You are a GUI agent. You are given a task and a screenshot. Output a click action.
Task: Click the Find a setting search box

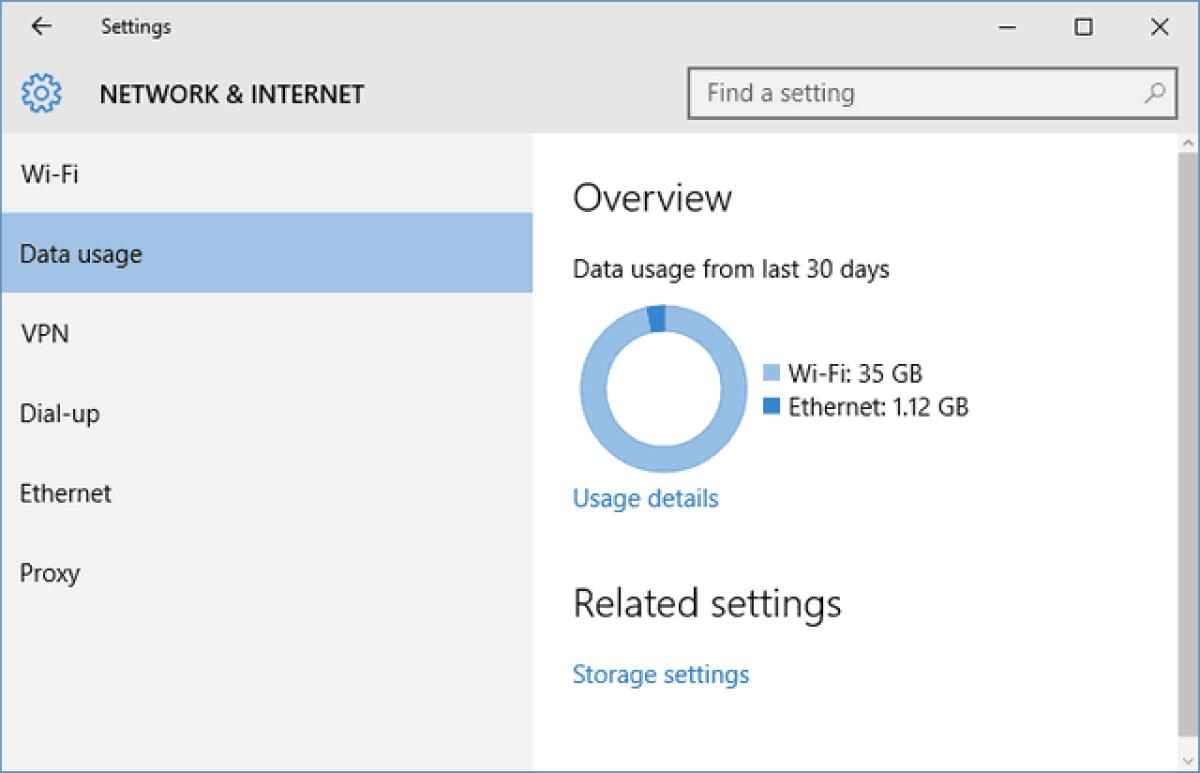pos(900,92)
